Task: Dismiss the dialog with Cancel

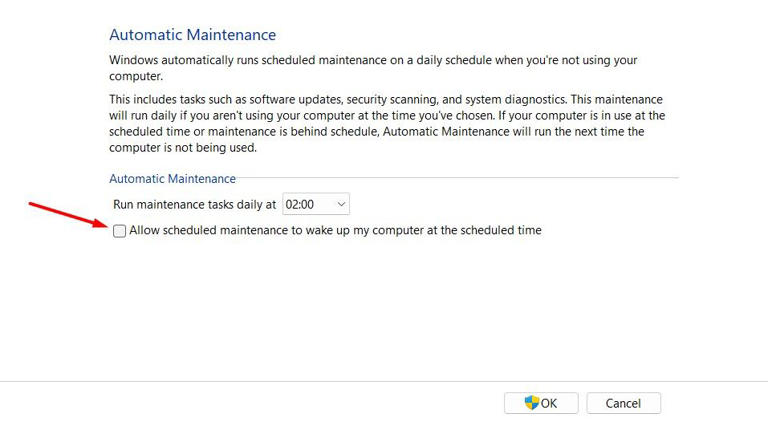Action: (622, 403)
